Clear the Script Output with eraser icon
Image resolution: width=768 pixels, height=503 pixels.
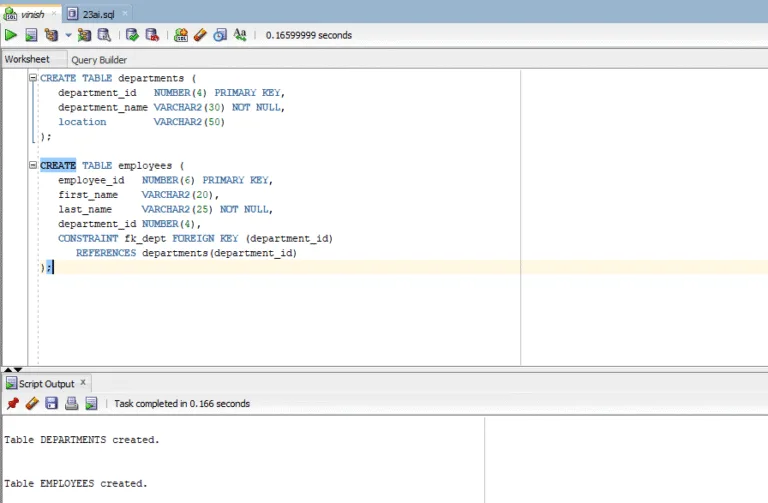(32, 403)
